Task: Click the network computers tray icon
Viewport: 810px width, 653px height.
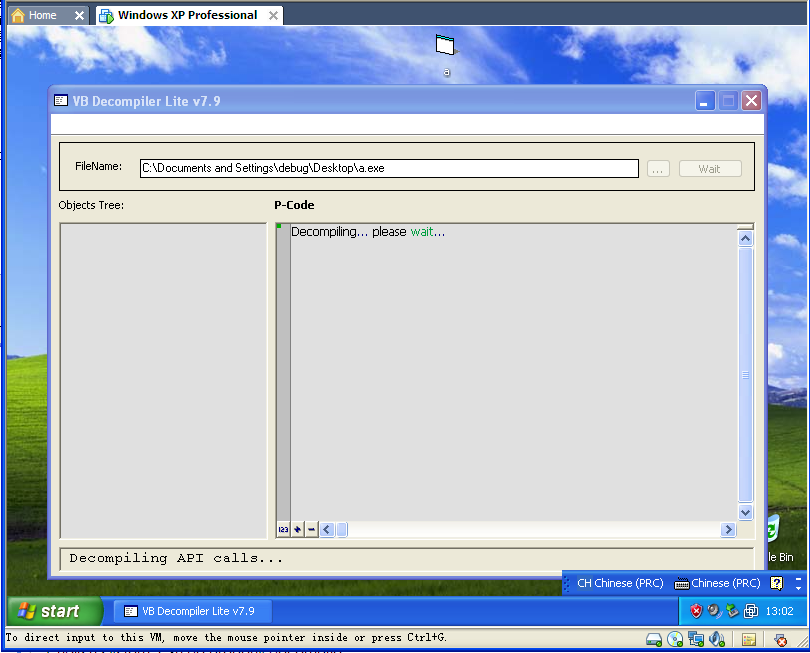Action: click(x=751, y=611)
